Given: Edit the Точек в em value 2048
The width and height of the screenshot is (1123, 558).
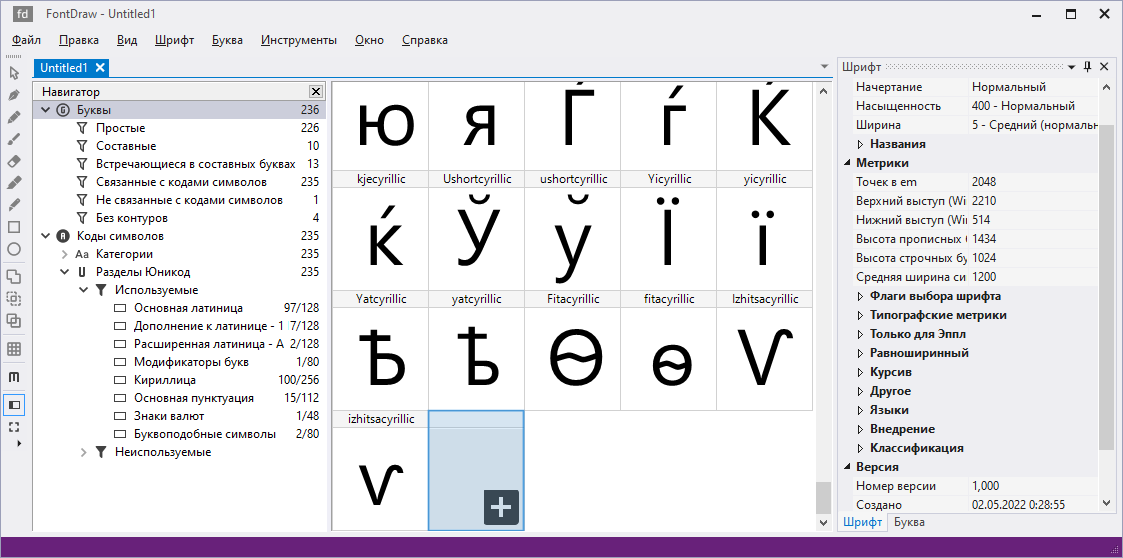Looking at the screenshot, I should [1033, 182].
